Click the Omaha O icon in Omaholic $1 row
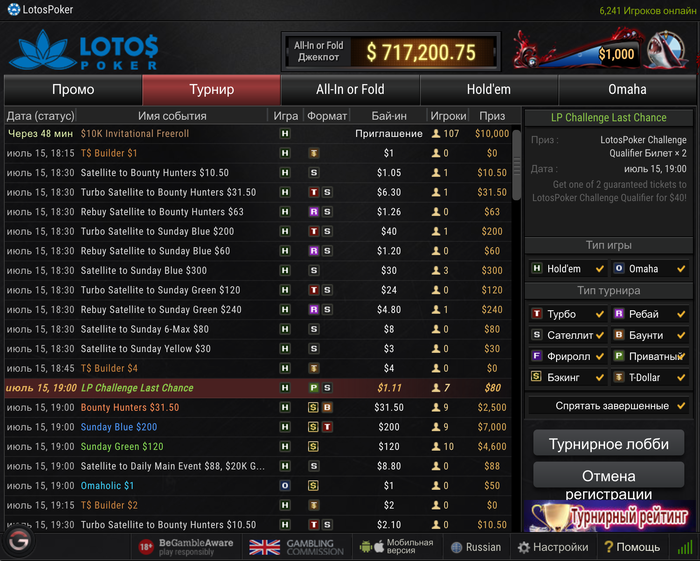 pyautogui.click(x=285, y=486)
